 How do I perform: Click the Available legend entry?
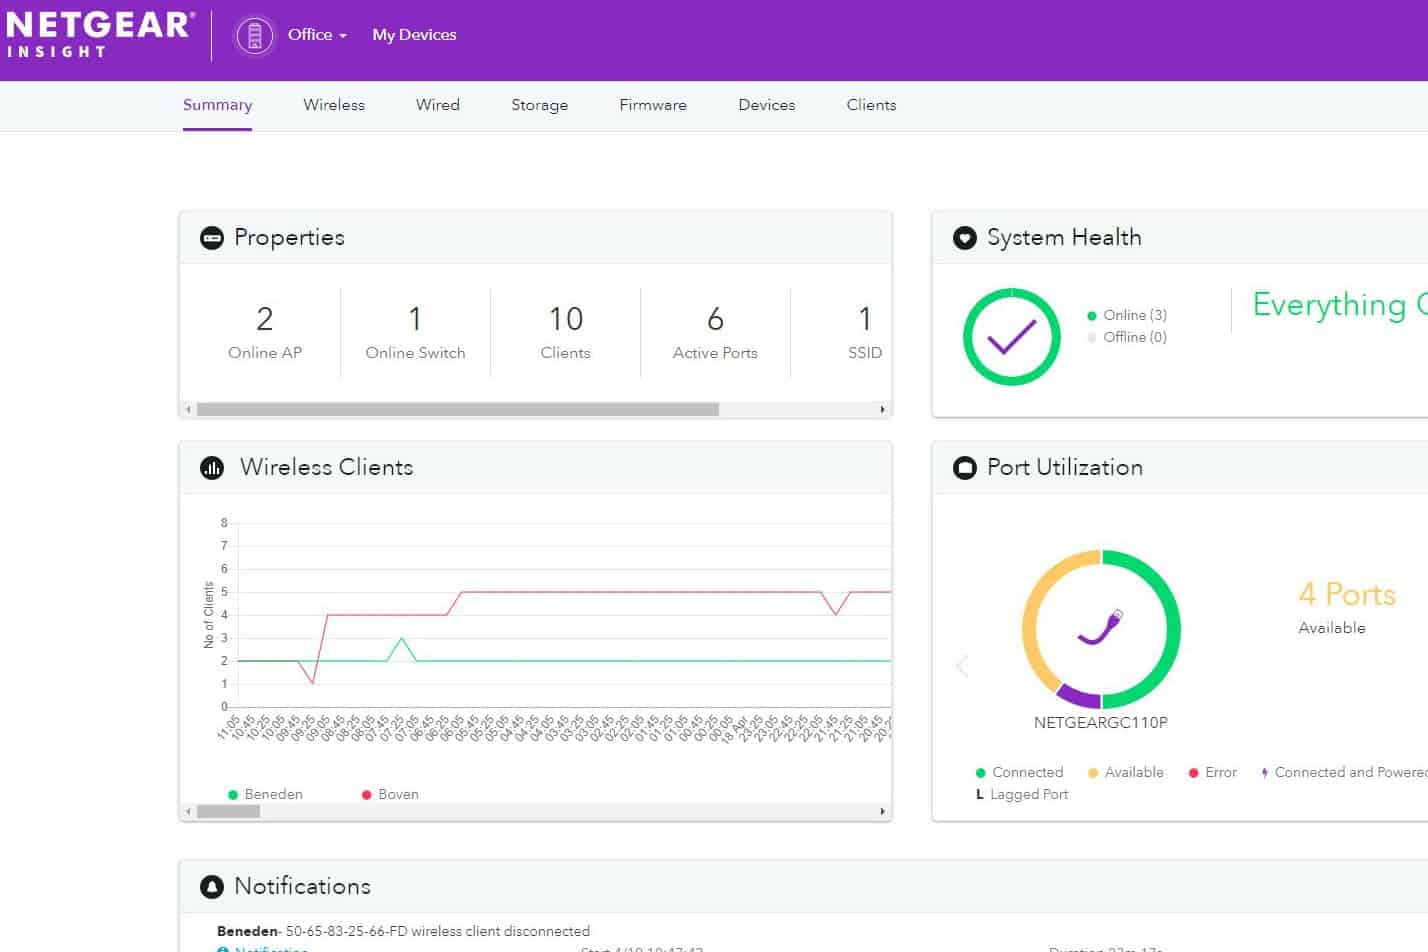(x=1126, y=772)
